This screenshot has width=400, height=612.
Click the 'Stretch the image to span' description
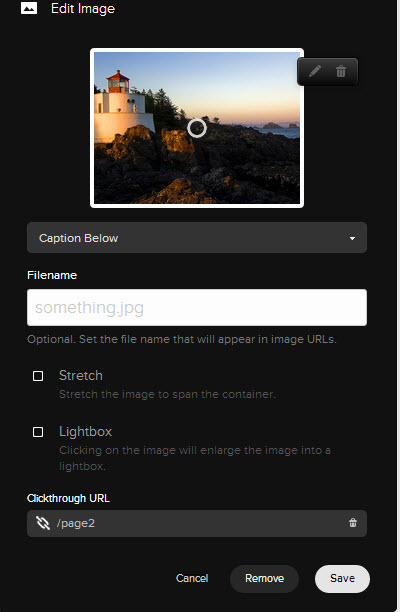click(167, 394)
